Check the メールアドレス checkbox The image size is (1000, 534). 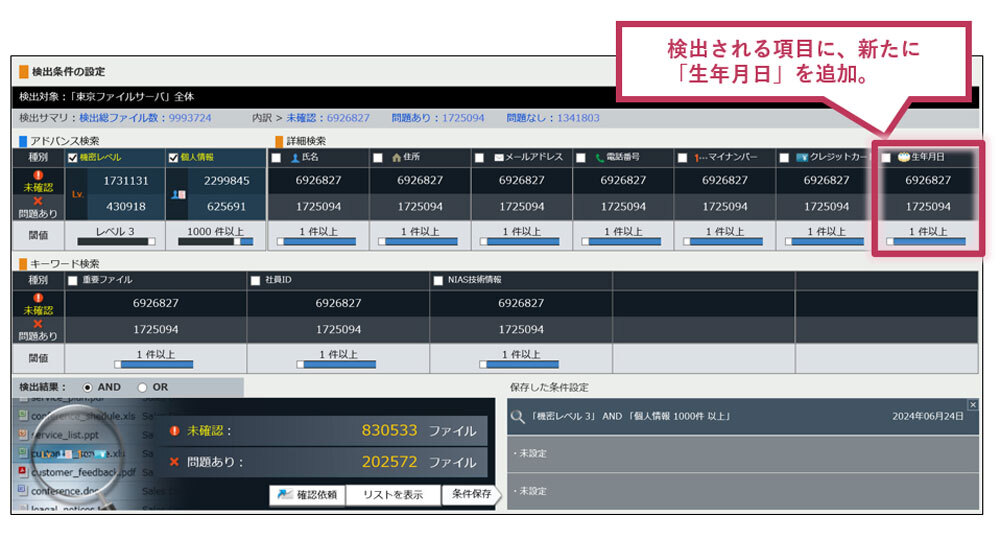pyautogui.click(x=479, y=158)
